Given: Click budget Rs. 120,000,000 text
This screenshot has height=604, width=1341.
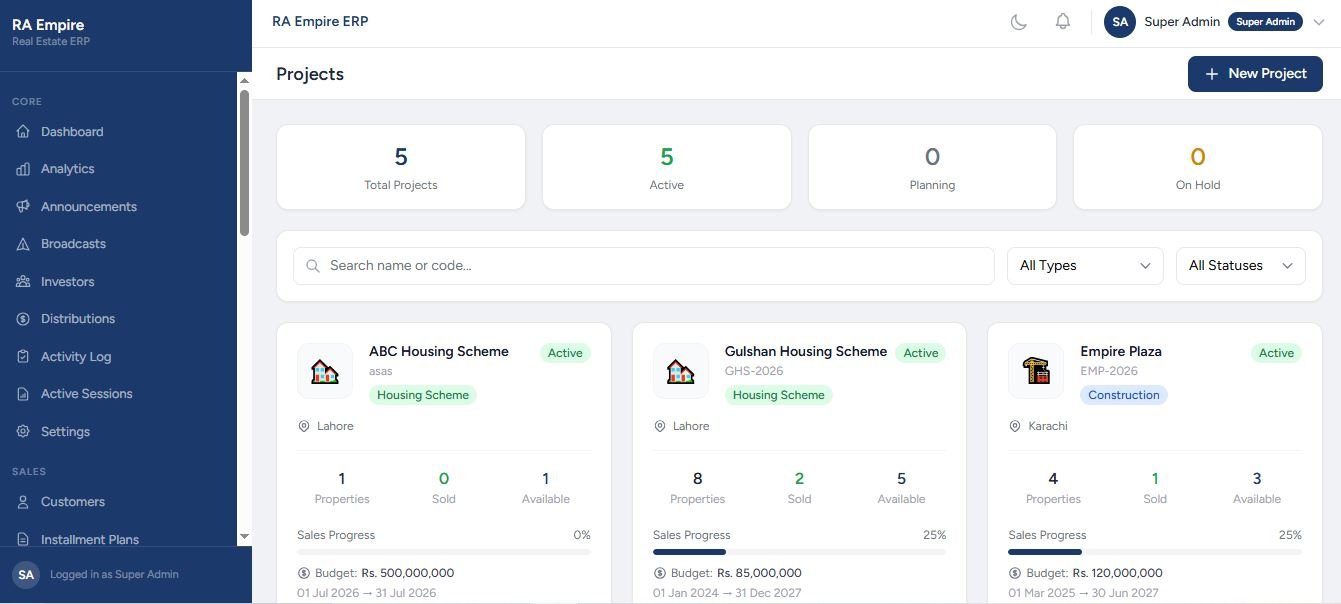Looking at the screenshot, I should [1118, 574].
